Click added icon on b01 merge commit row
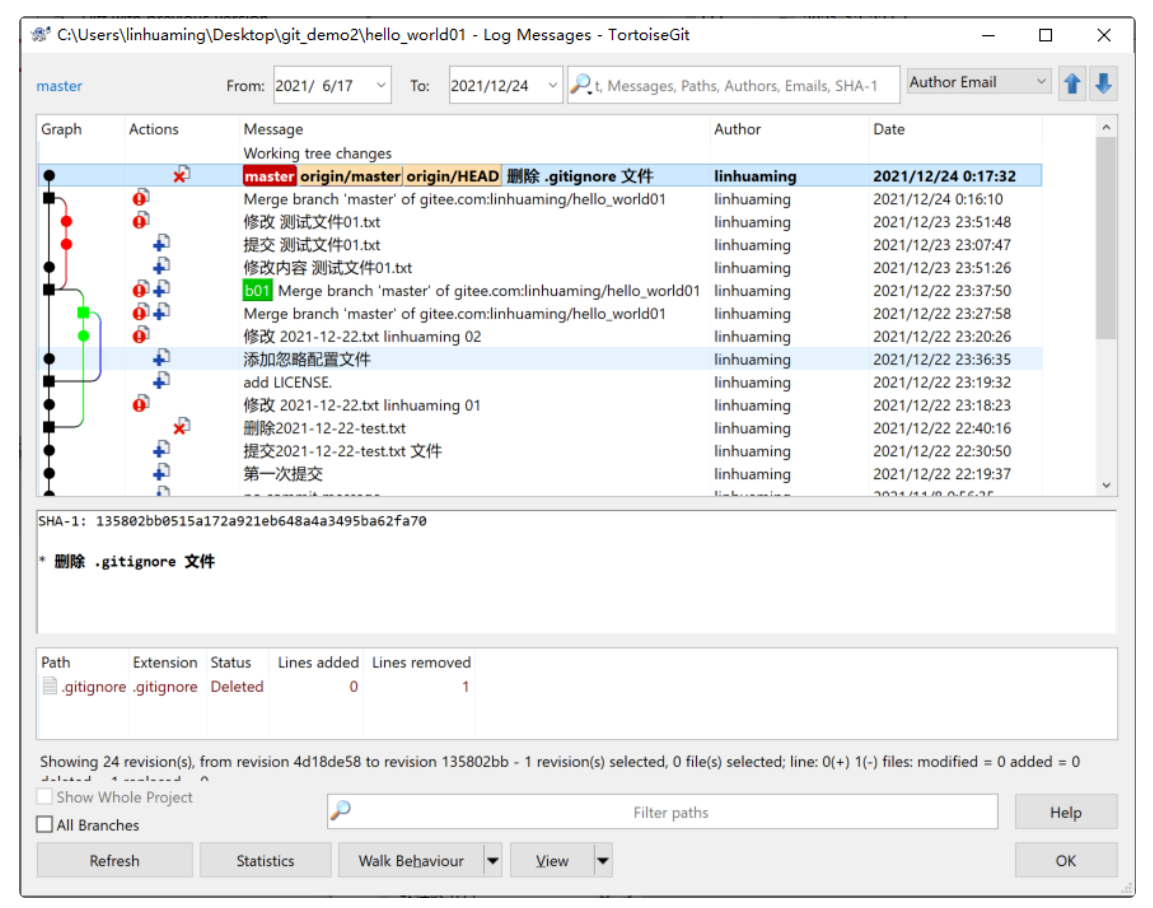 tap(161, 289)
